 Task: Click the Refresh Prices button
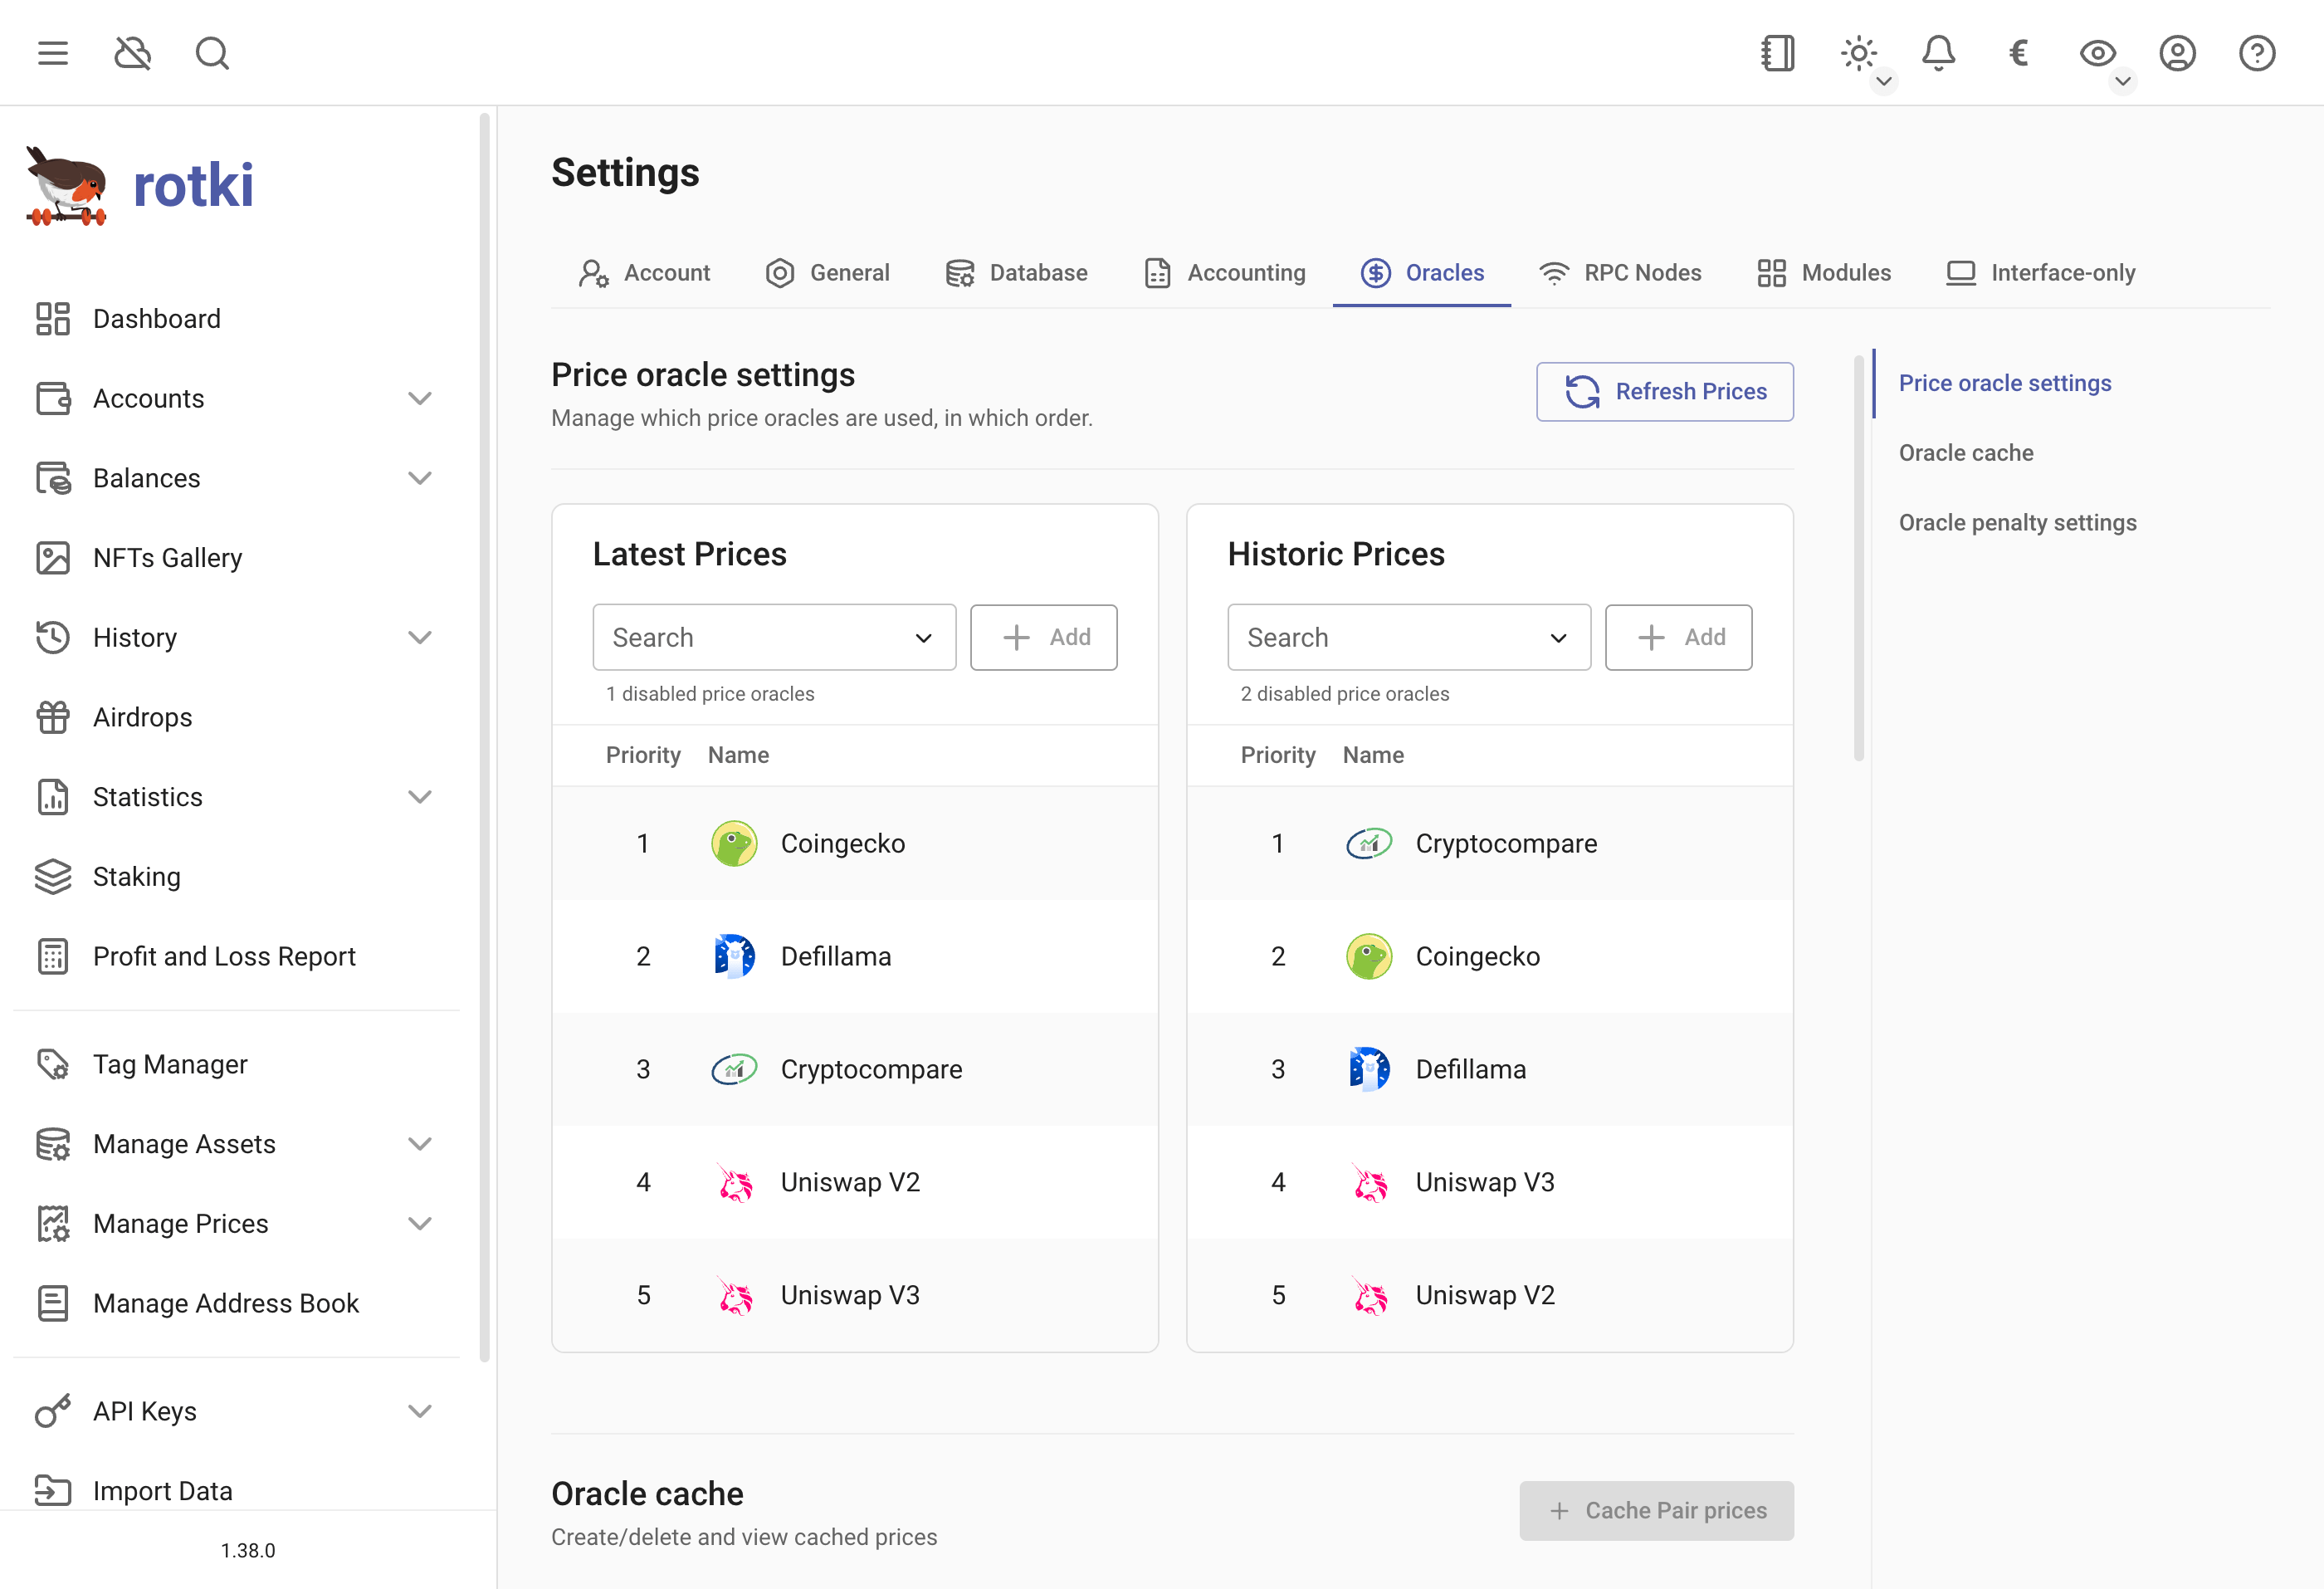coord(1664,392)
